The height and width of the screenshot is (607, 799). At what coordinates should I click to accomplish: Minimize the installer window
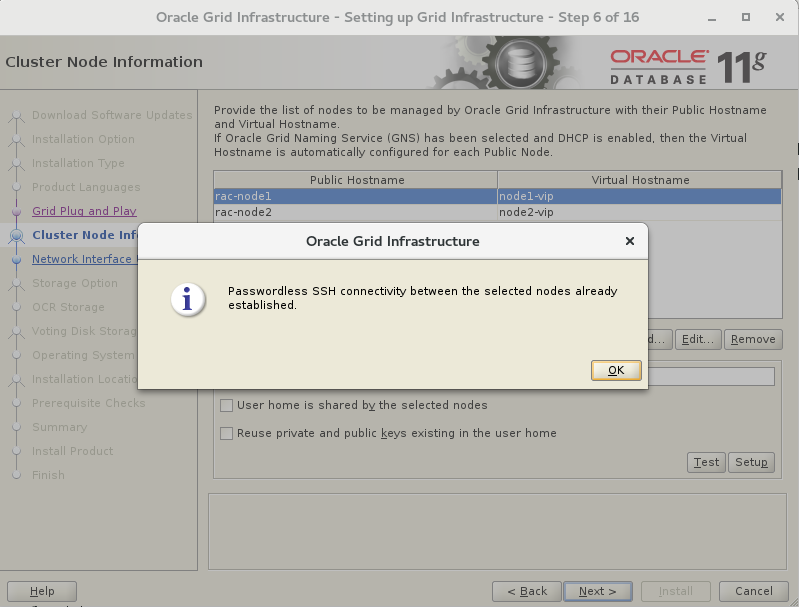coord(712,18)
